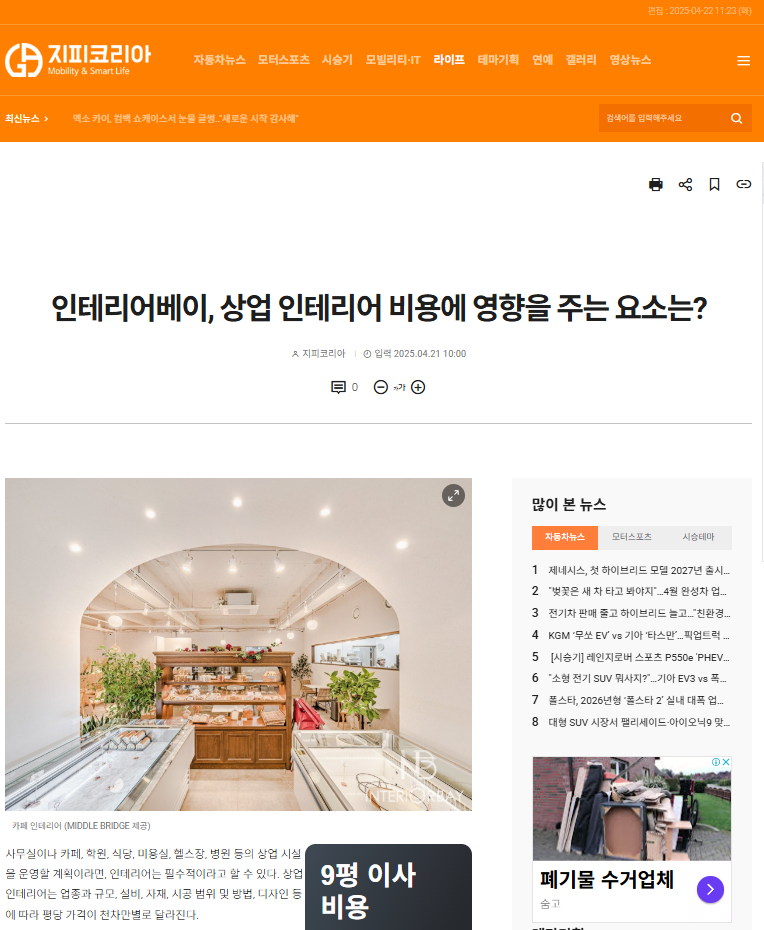Switch to 모터스포츠 tab in popular news
This screenshot has width=764, height=930.
click(631, 537)
